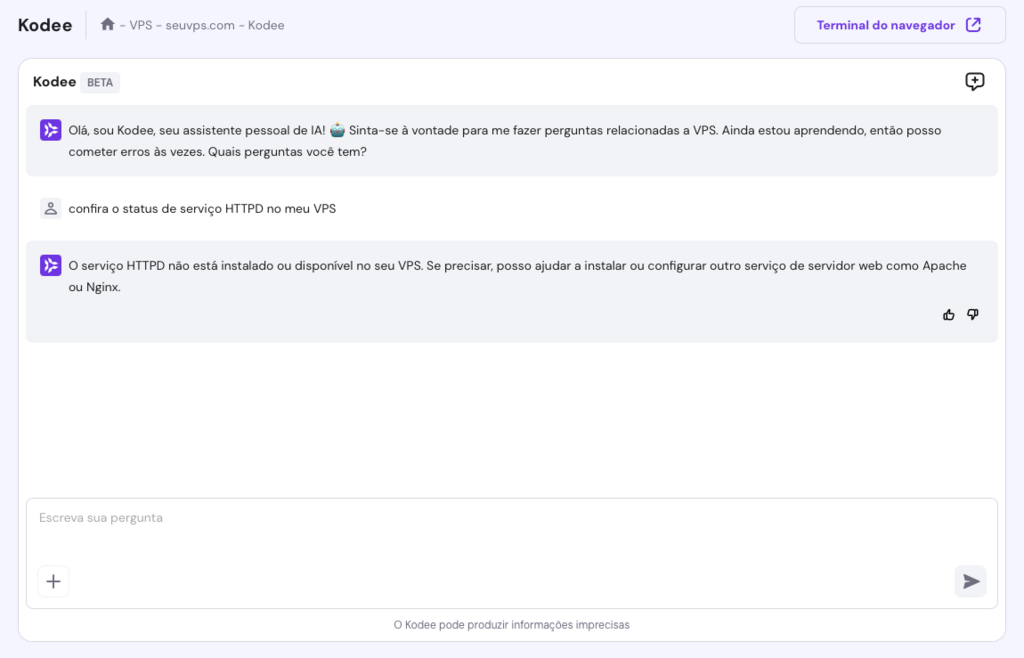The width and height of the screenshot is (1024, 658).
Task: Click the Kodee bot avatar beside the greeting
Action: (x=50, y=129)
